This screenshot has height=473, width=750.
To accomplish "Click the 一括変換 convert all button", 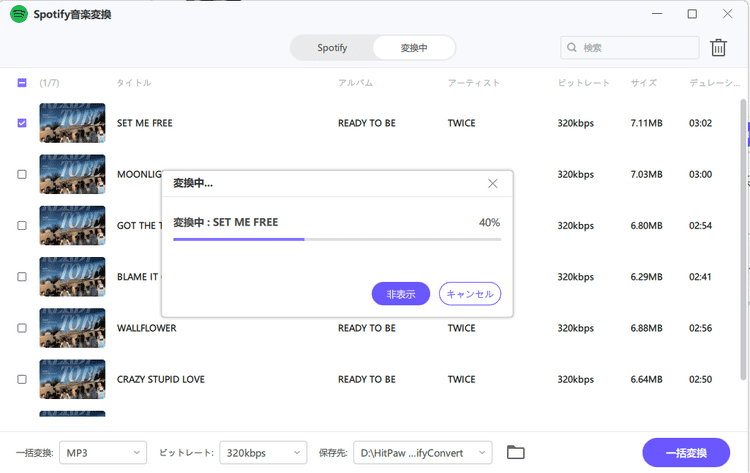I will 686,452.
